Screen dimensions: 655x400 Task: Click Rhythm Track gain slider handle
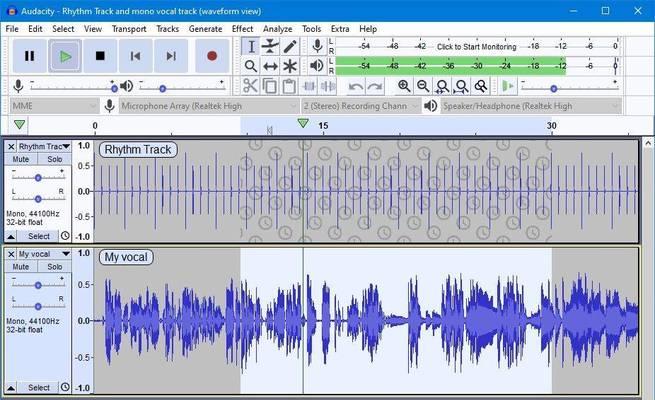pos(38,178)
